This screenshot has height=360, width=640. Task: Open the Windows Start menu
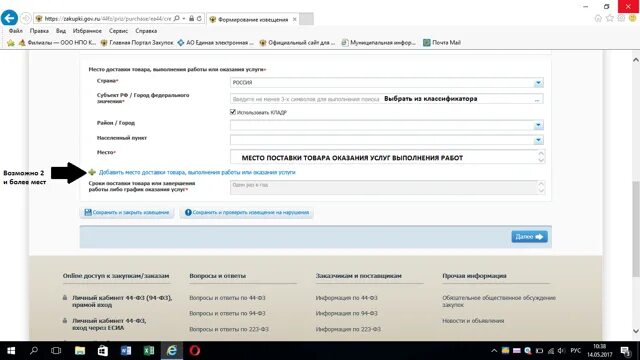pos(11,351)
